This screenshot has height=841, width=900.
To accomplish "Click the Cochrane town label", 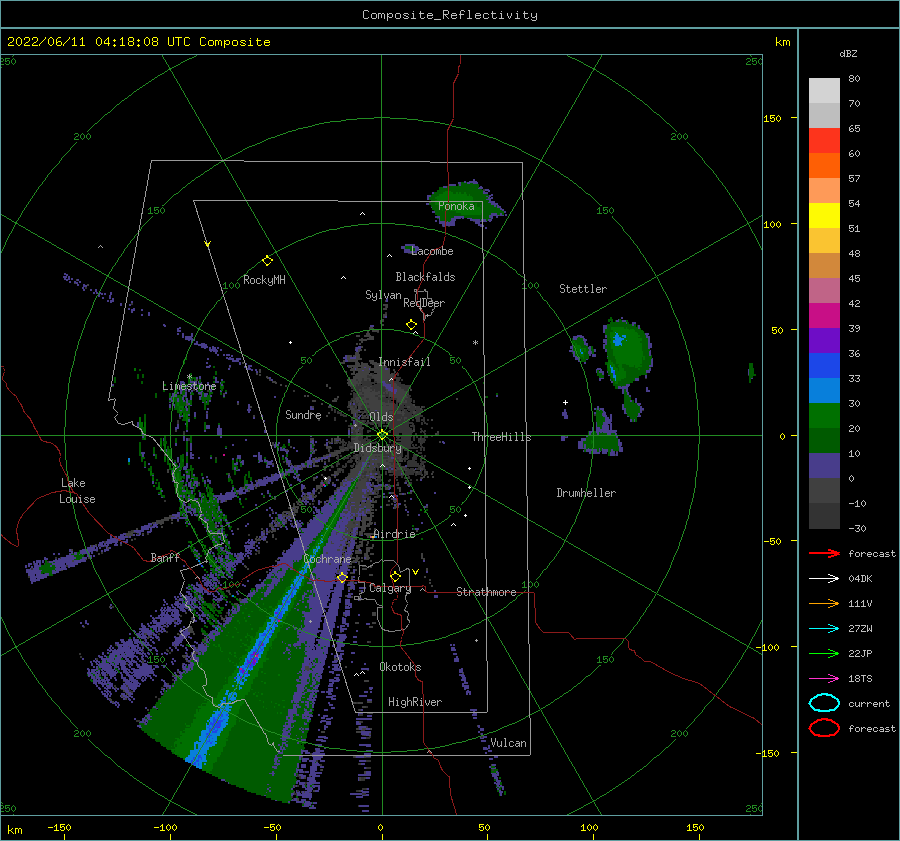I will tap(327, 559).
